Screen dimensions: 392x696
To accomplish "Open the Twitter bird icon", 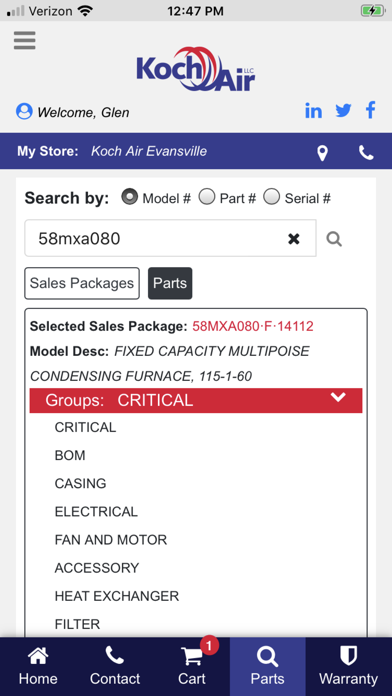I will click(343, 110).
